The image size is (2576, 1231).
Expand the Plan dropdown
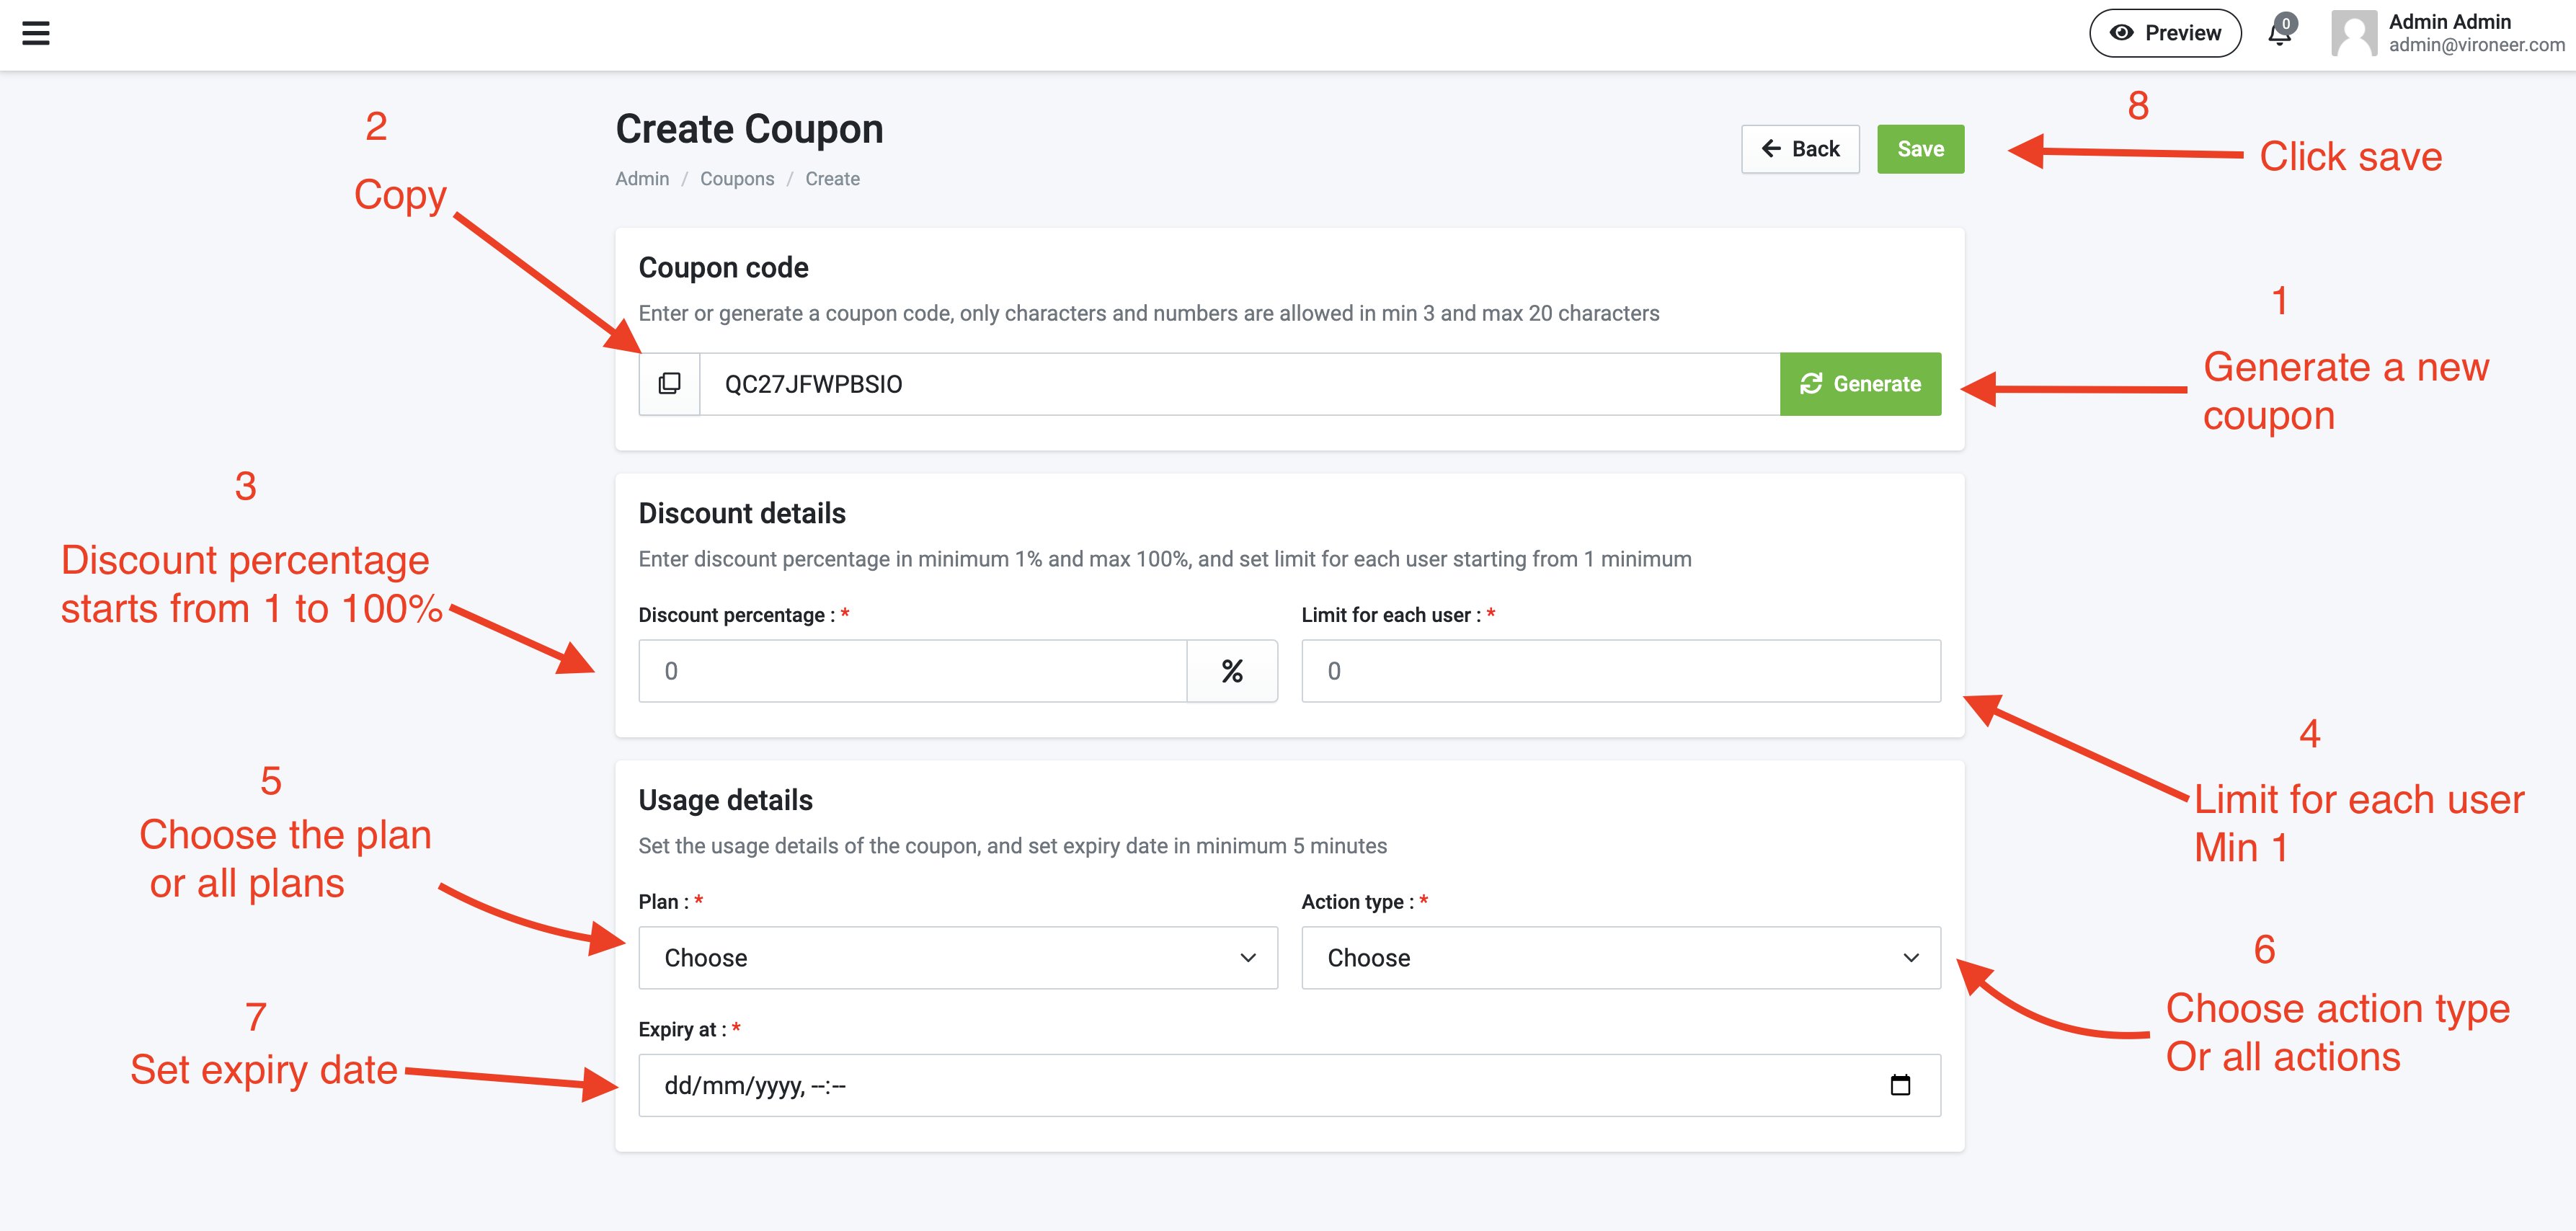pyautogui.click(x=957, y=958)
